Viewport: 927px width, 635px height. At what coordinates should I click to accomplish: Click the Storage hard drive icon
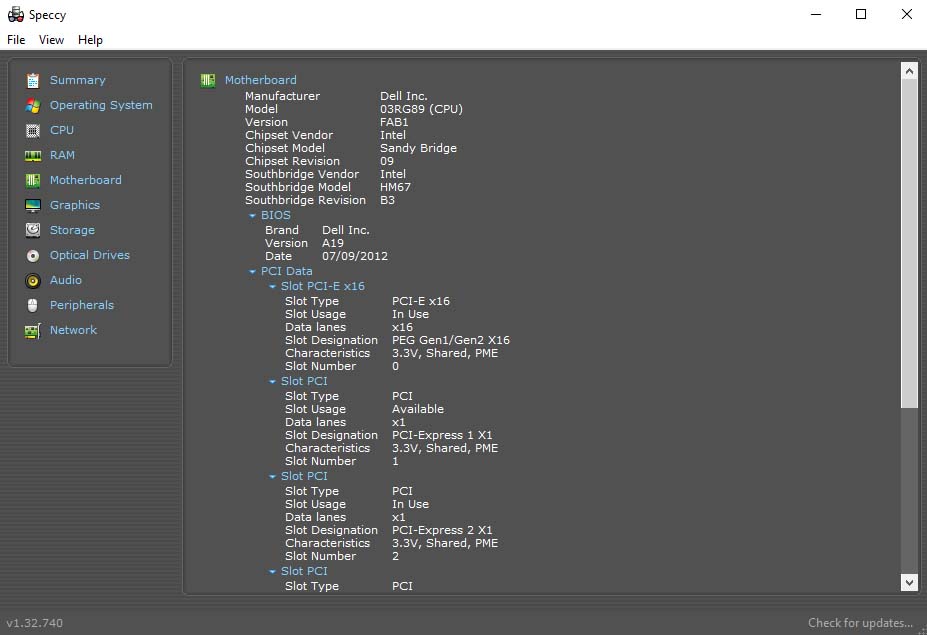pos(33,230)
